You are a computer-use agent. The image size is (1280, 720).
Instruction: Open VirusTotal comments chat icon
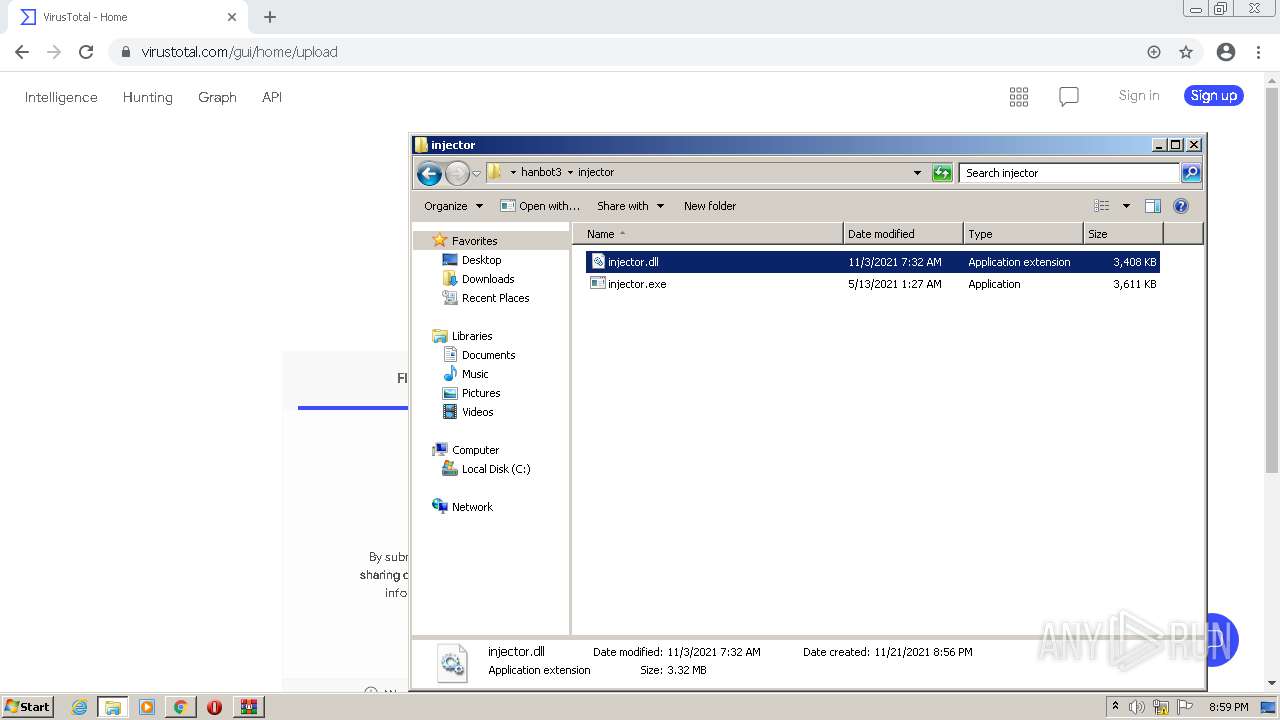pos(1069,96)
